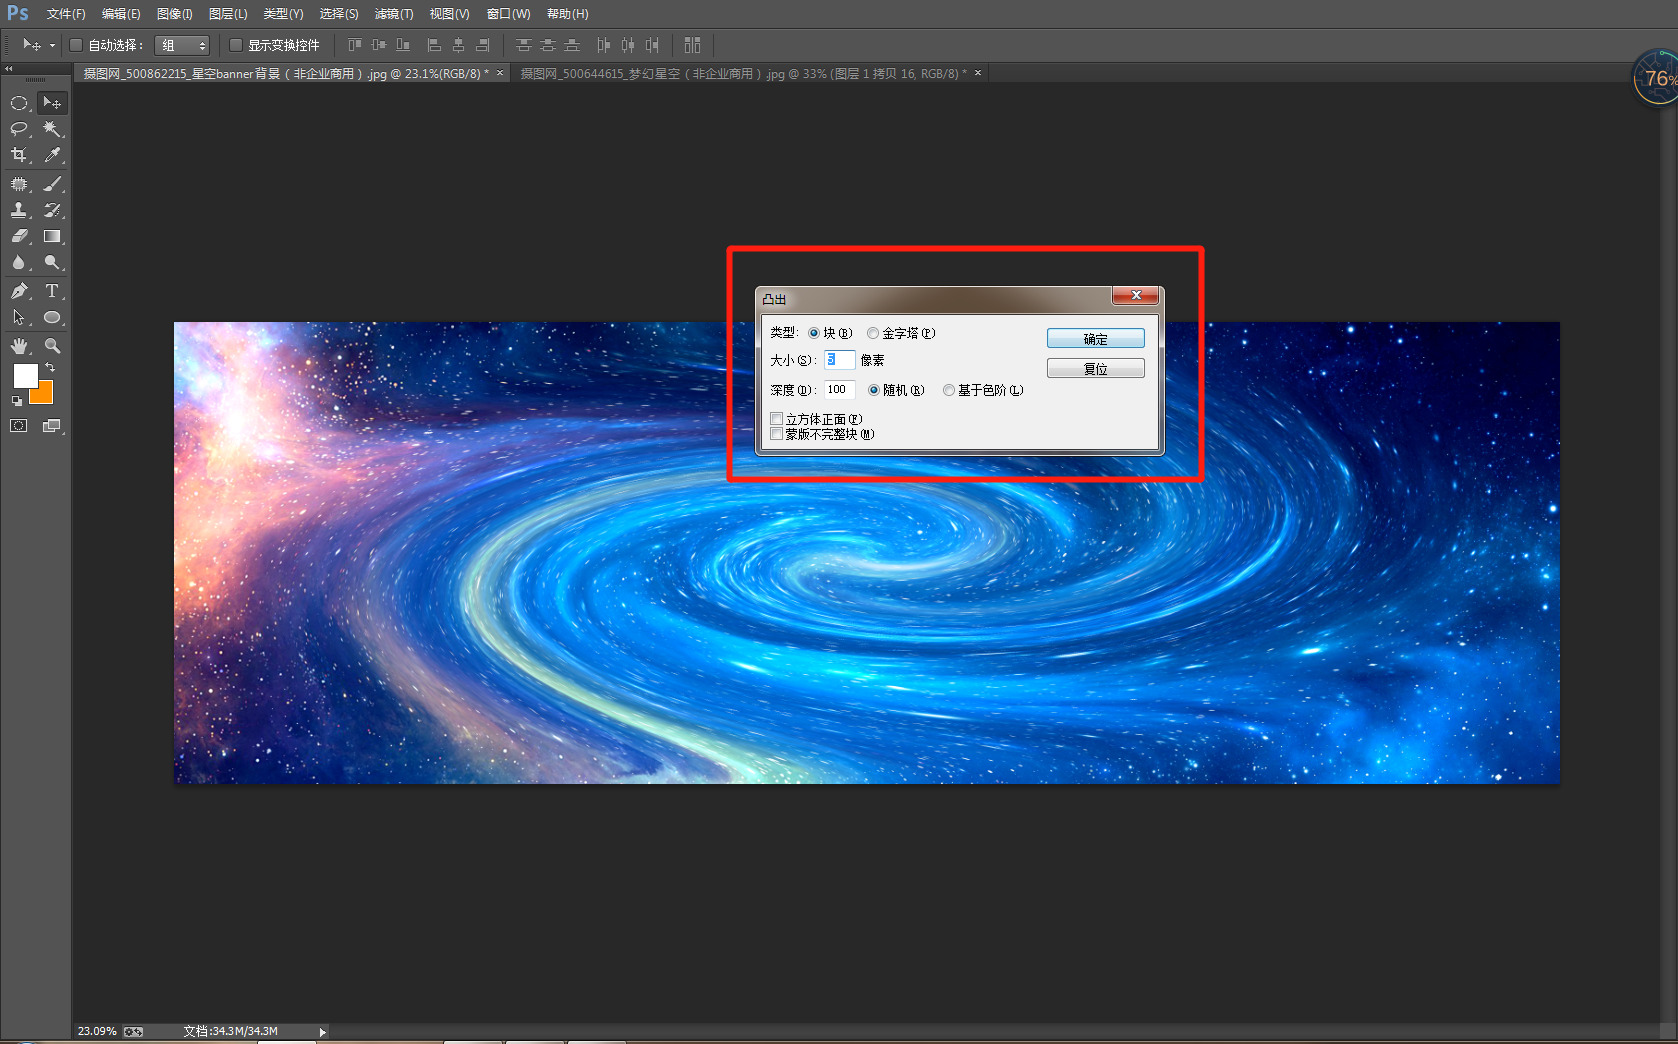Select the Horizontal Type tool
The height and width of the screenshot is (1044, 1678).
pos(52,291)
